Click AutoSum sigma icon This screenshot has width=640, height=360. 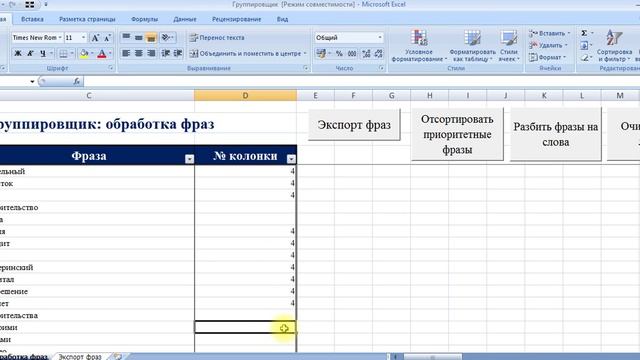584,33
